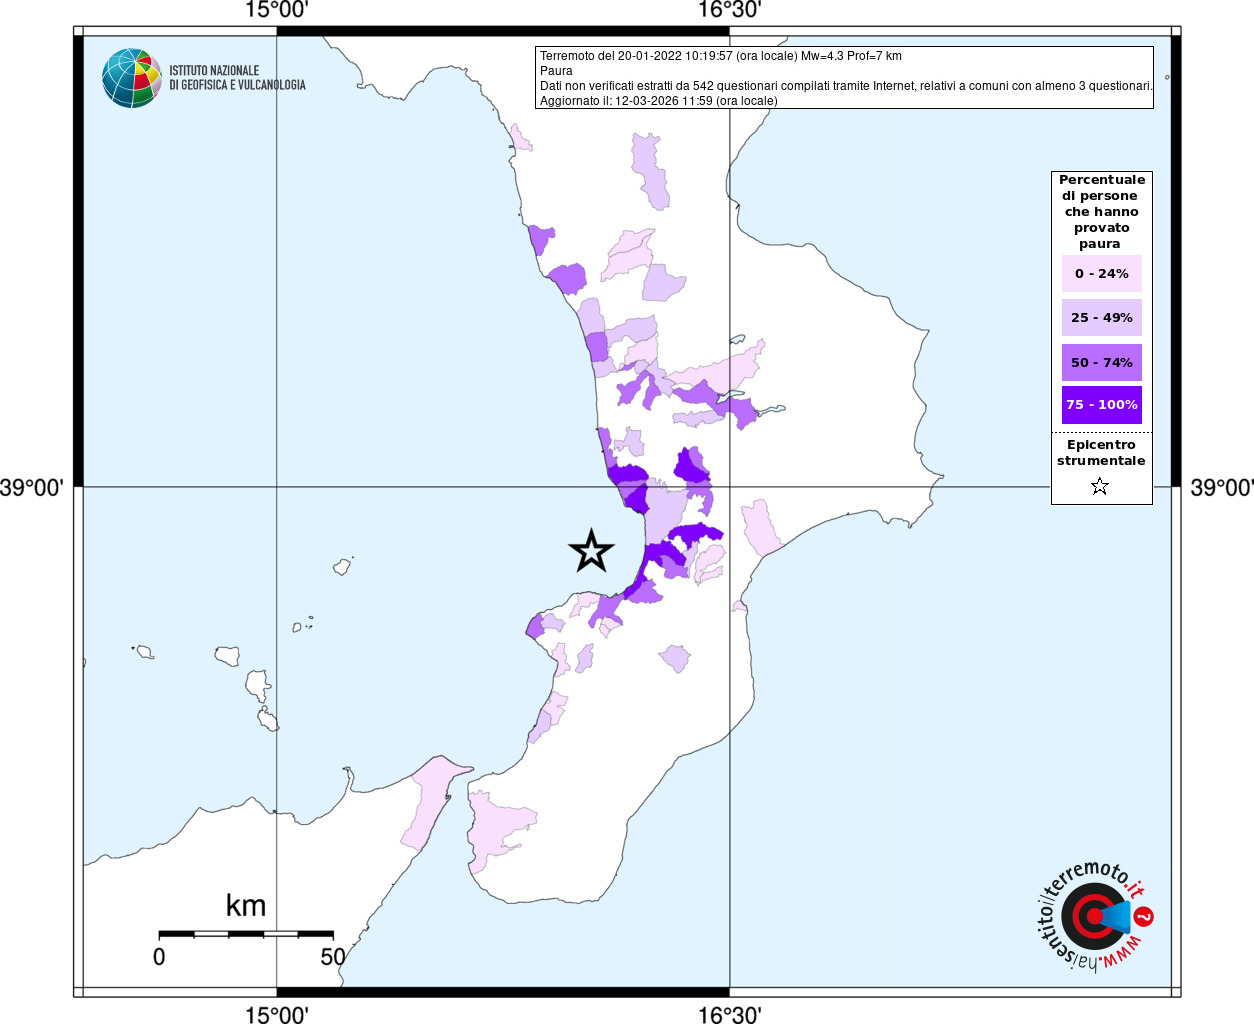Click the left 39°00' latitude label

click(x=32, y=488)
